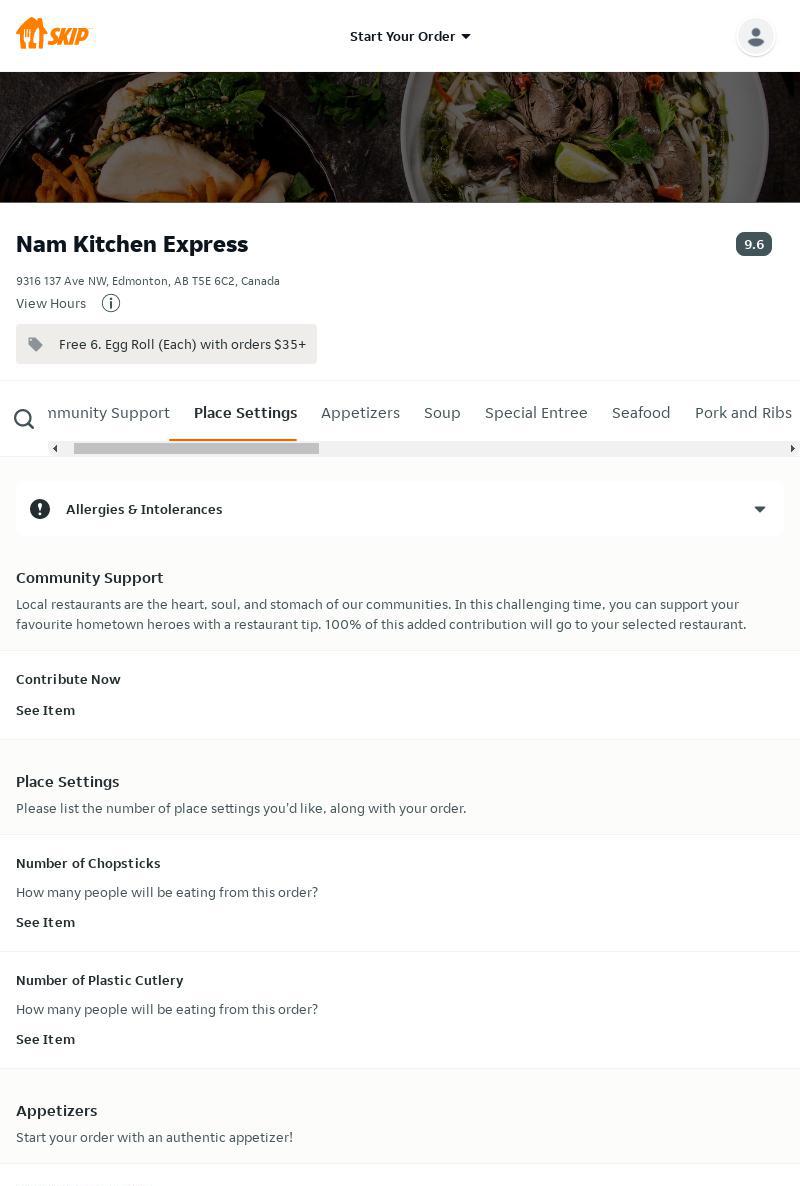Click the promo tag icon

(36, 344)
